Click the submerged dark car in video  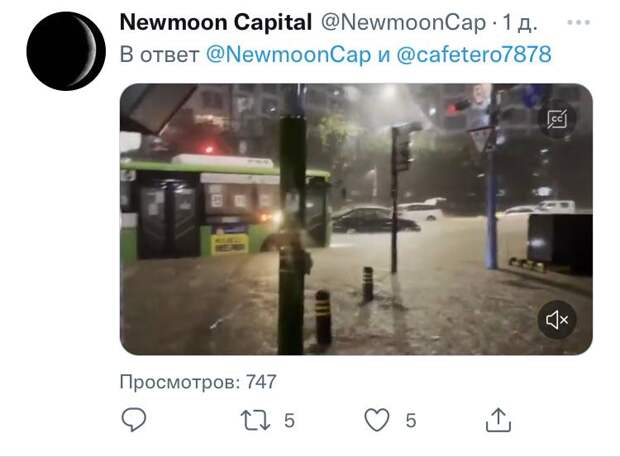[374, 219]
